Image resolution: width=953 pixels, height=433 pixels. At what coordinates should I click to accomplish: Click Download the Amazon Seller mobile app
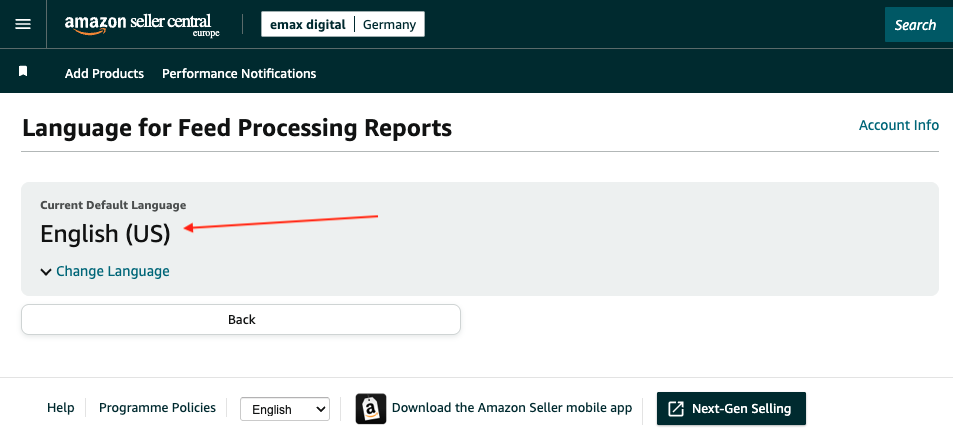coord(512,407)
